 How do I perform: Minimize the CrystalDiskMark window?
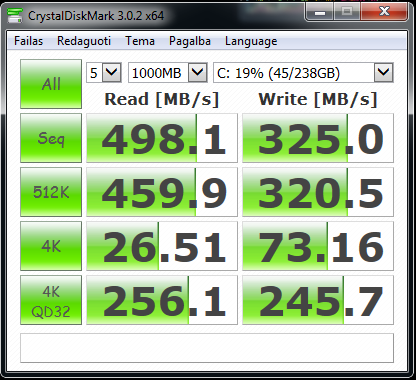coord(319,12)
